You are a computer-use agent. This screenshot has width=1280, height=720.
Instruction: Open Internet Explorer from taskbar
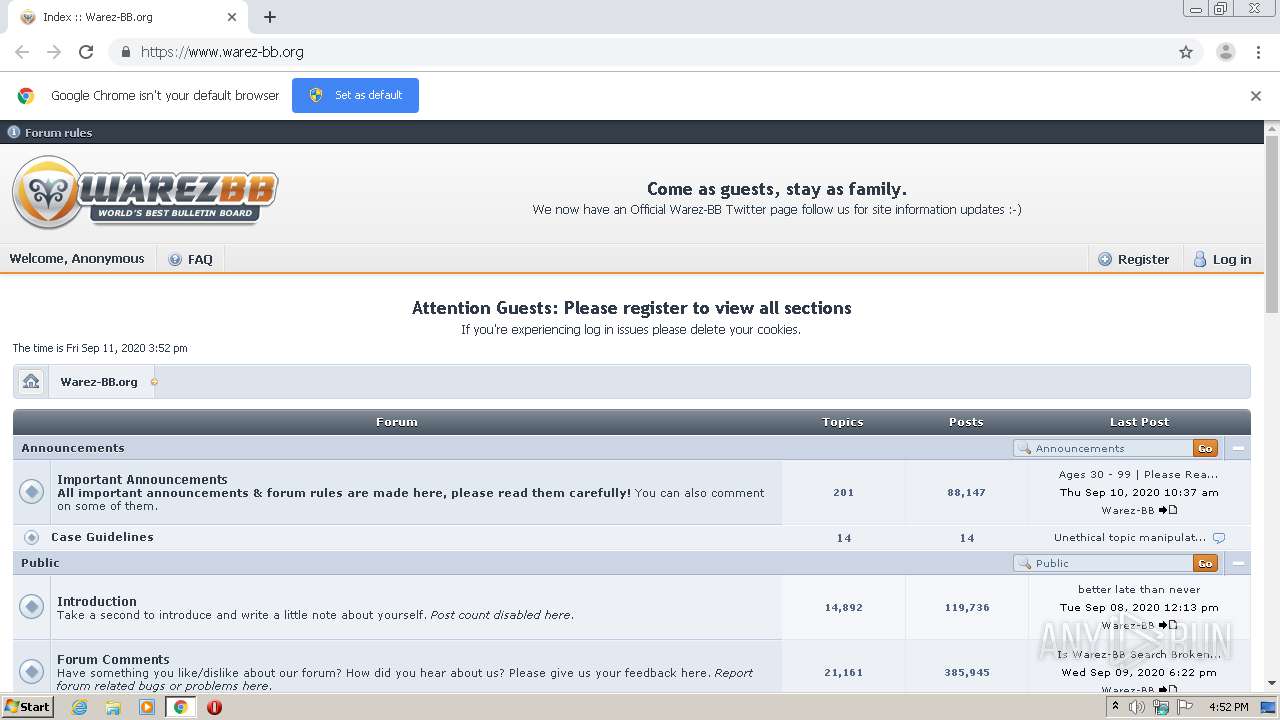[x=80, y=707]
